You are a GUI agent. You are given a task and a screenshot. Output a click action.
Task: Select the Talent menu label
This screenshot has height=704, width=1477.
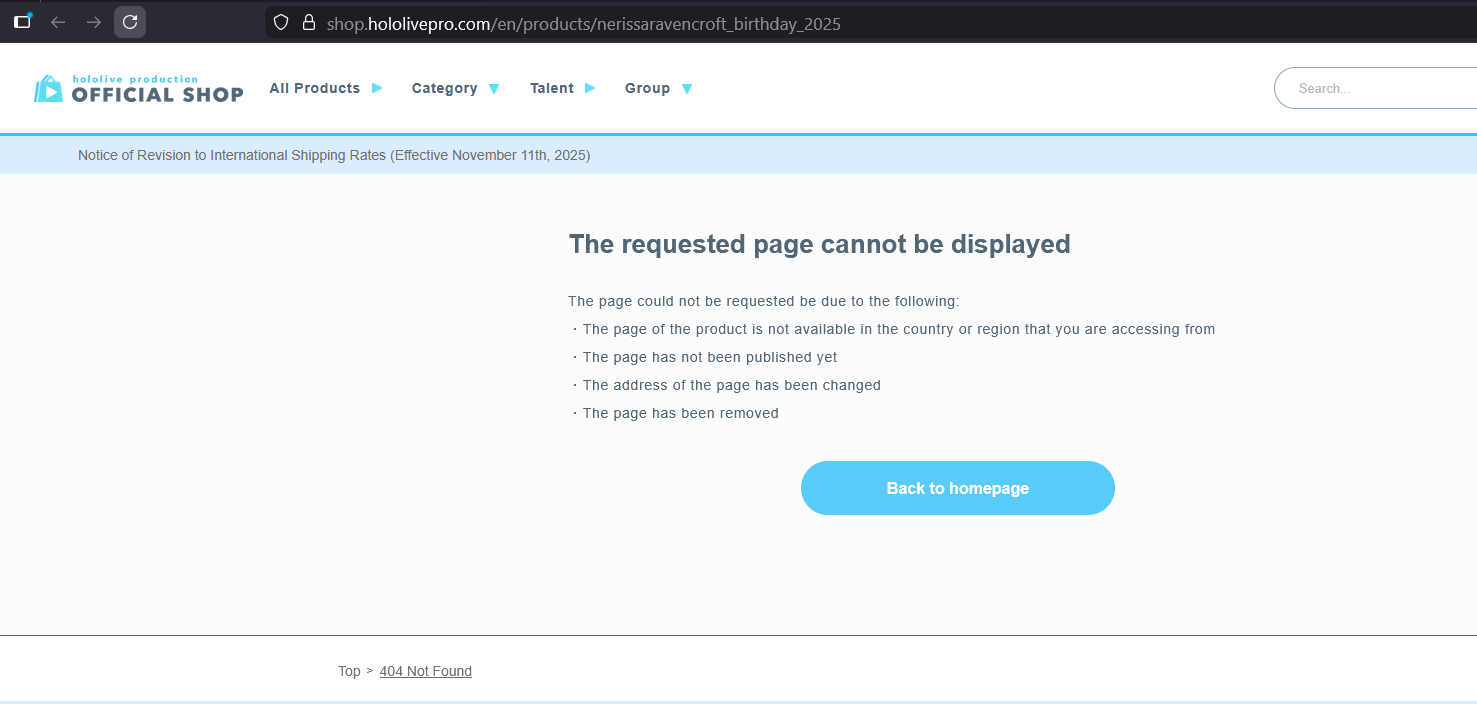click(551, 88)
